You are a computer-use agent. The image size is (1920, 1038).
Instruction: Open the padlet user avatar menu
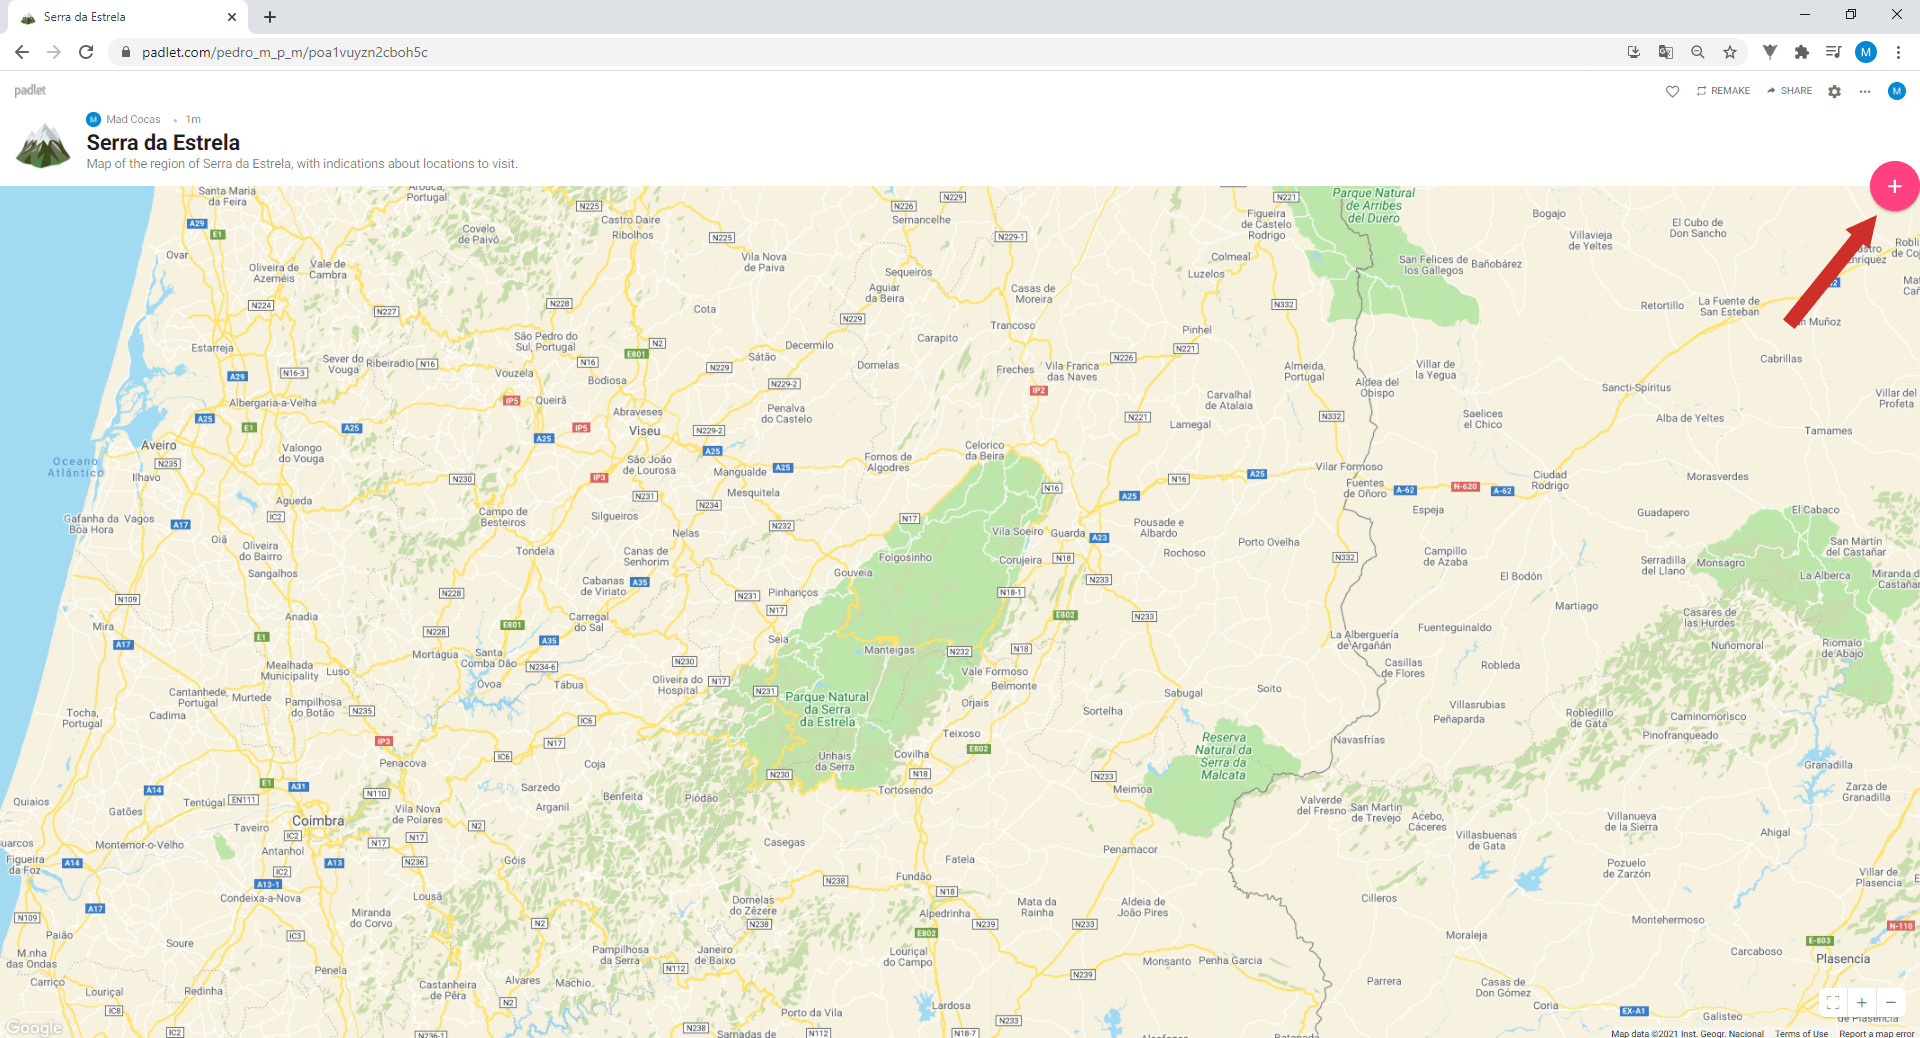[x=1896, y=91]
